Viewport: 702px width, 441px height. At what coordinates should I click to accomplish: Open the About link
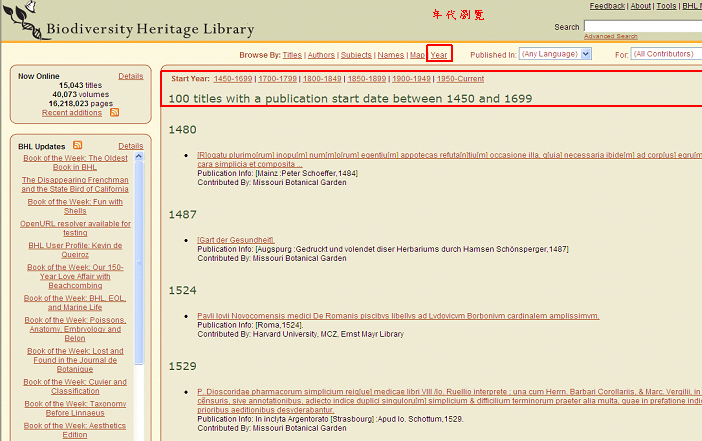click(x=641, y=6)
